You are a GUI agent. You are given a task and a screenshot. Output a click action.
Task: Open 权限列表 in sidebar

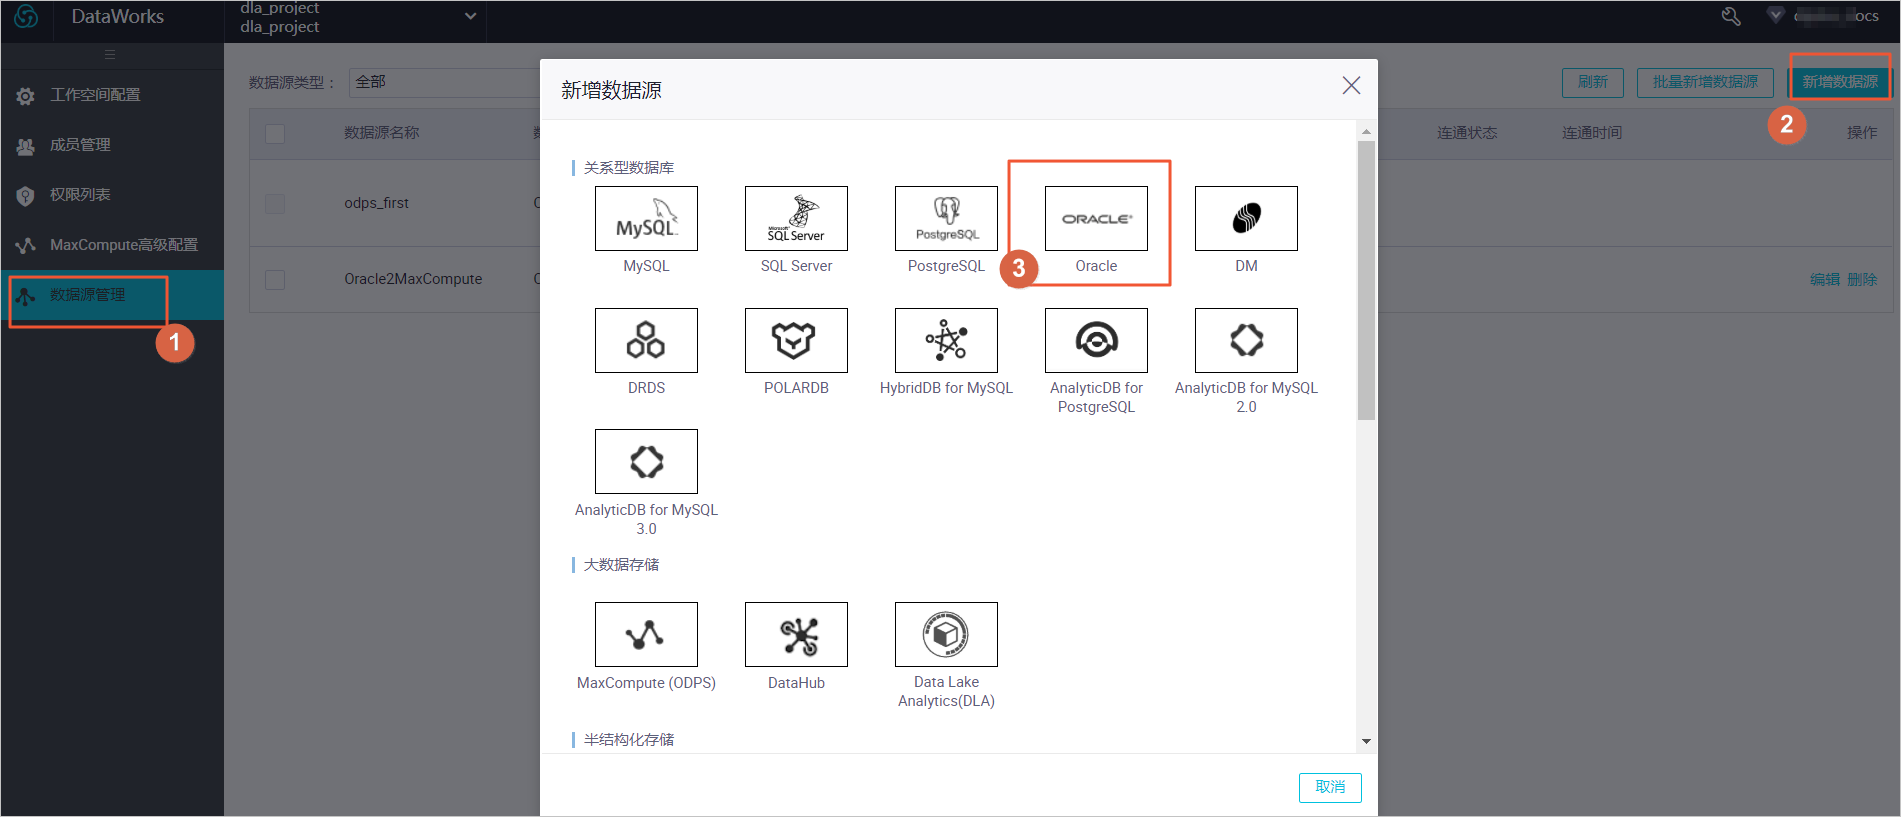click(112, 195)
